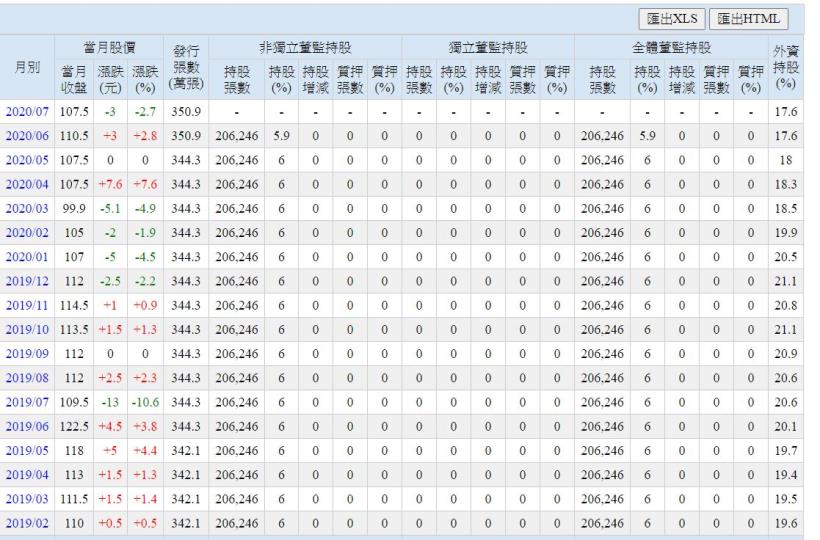This screenshot has width=820, height=540.
Task: Open the 2020/07 month link
Action: tap(27, 112)
